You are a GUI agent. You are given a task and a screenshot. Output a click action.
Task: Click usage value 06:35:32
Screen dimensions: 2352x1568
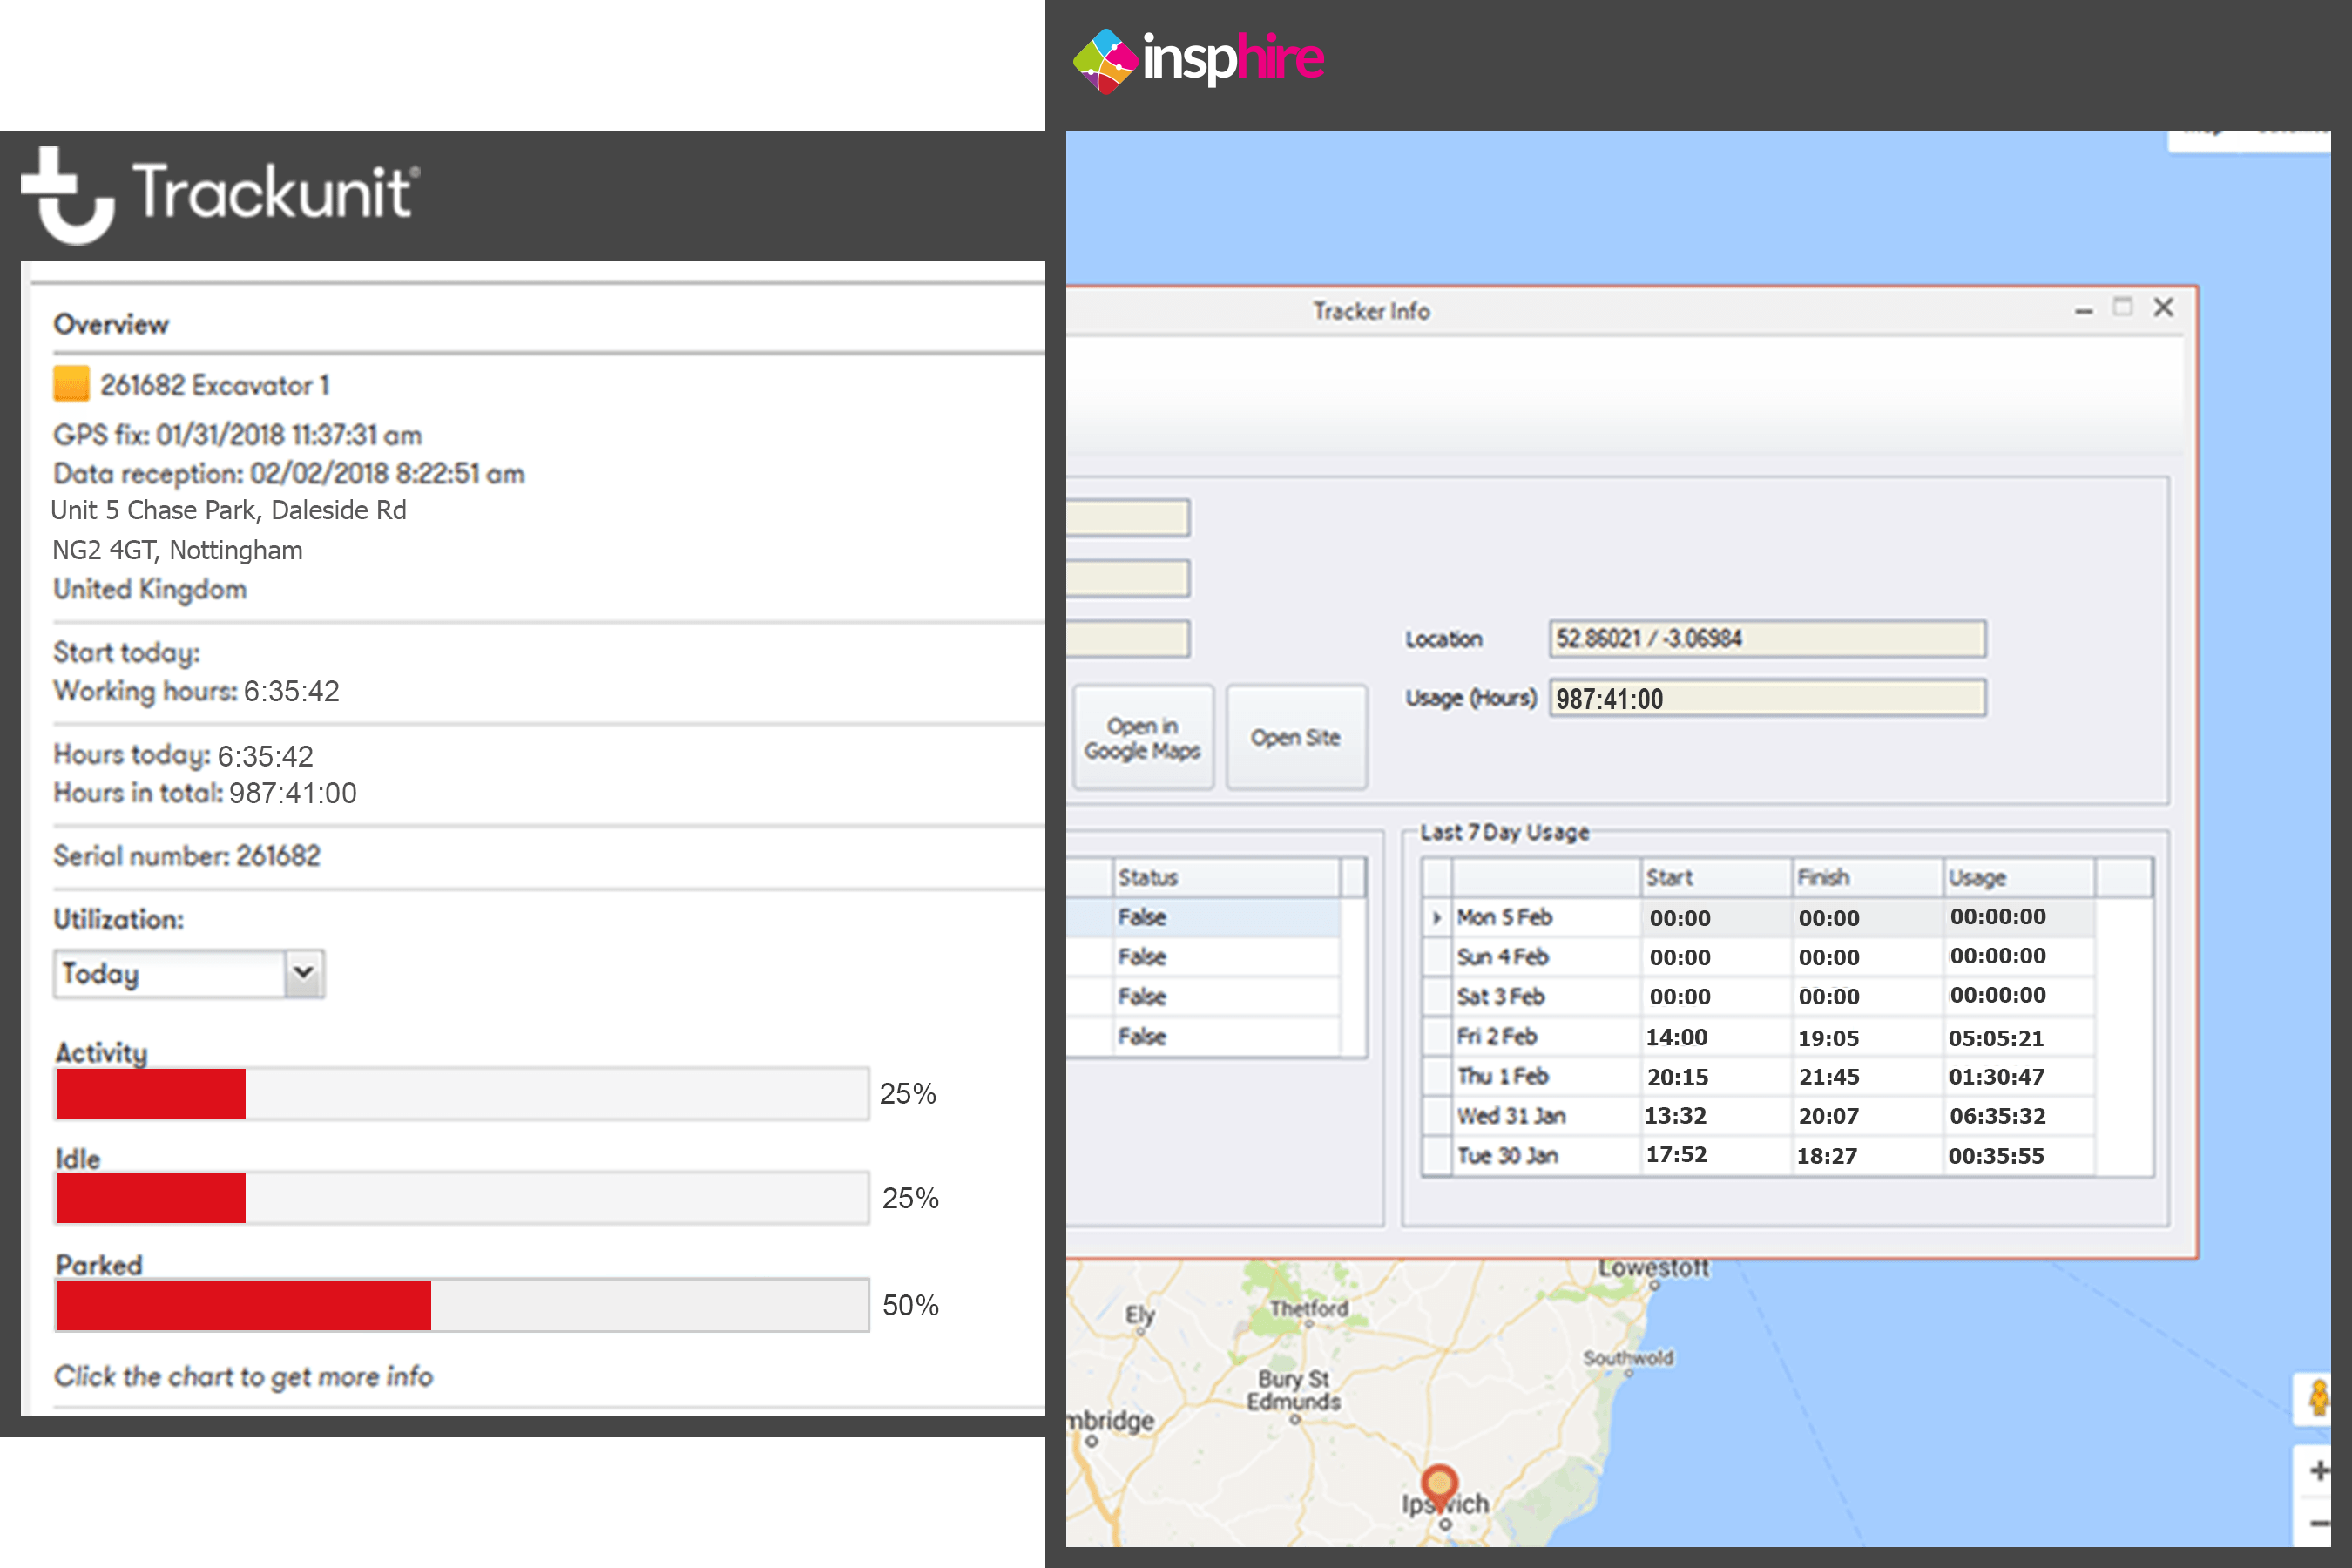1997,1116
